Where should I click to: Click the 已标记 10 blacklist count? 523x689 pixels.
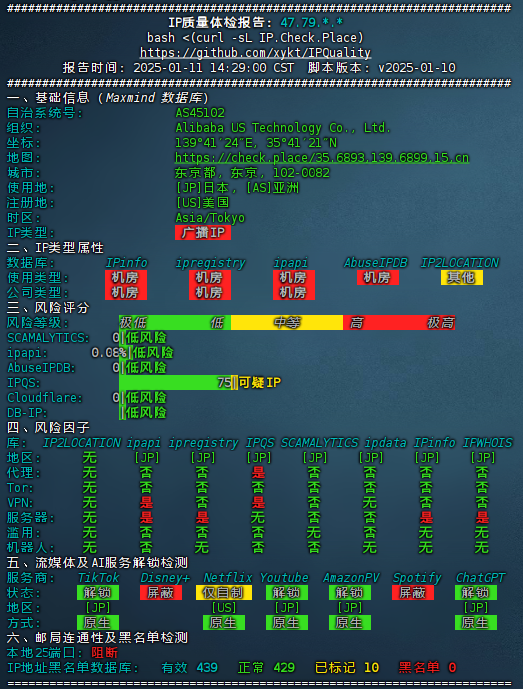pos(347,667)
